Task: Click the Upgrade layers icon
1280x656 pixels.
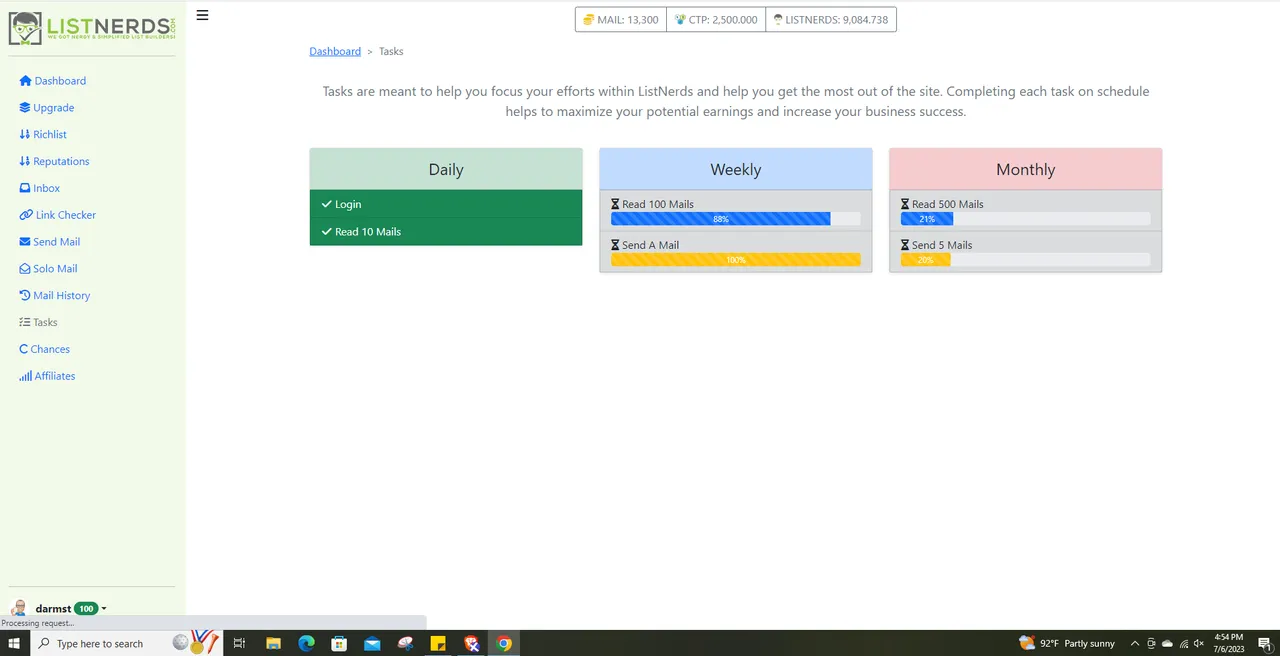Action: coord(25,108)
